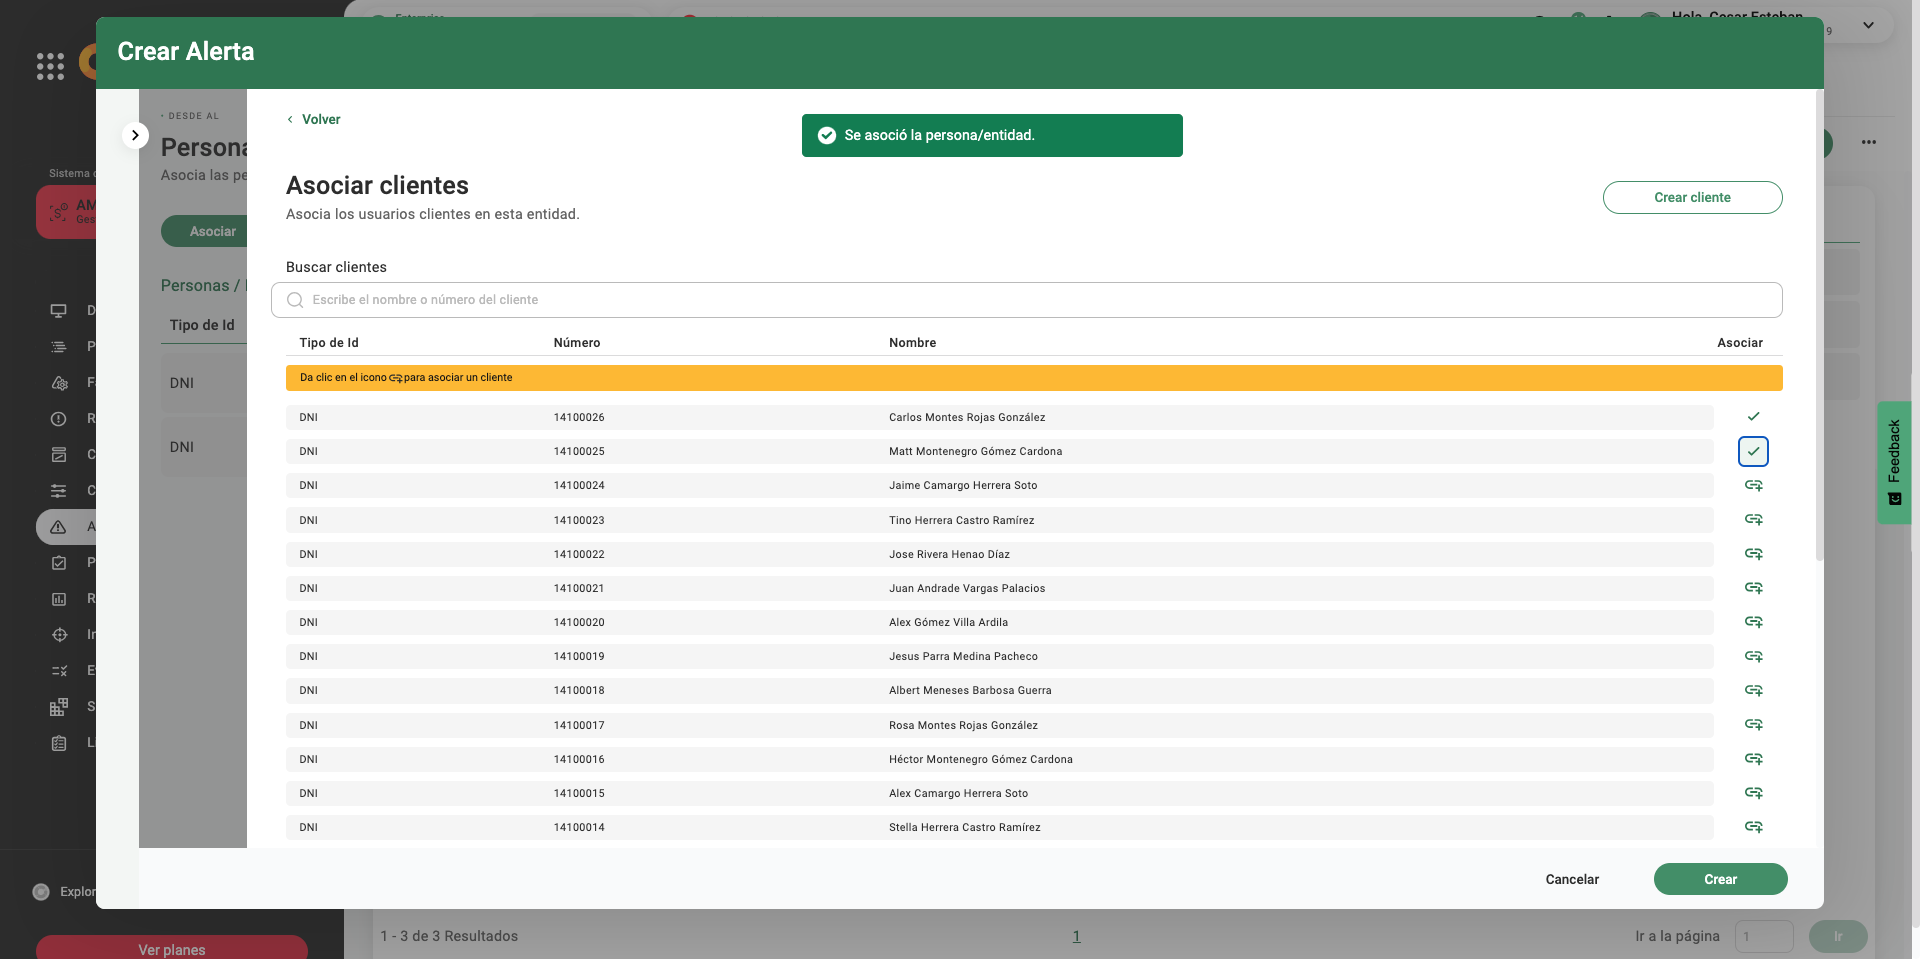The width and height of the screenshot is (1920, 959).
Task: Associate client Rosa Montes Rojas González
Action: (1753, 725)
